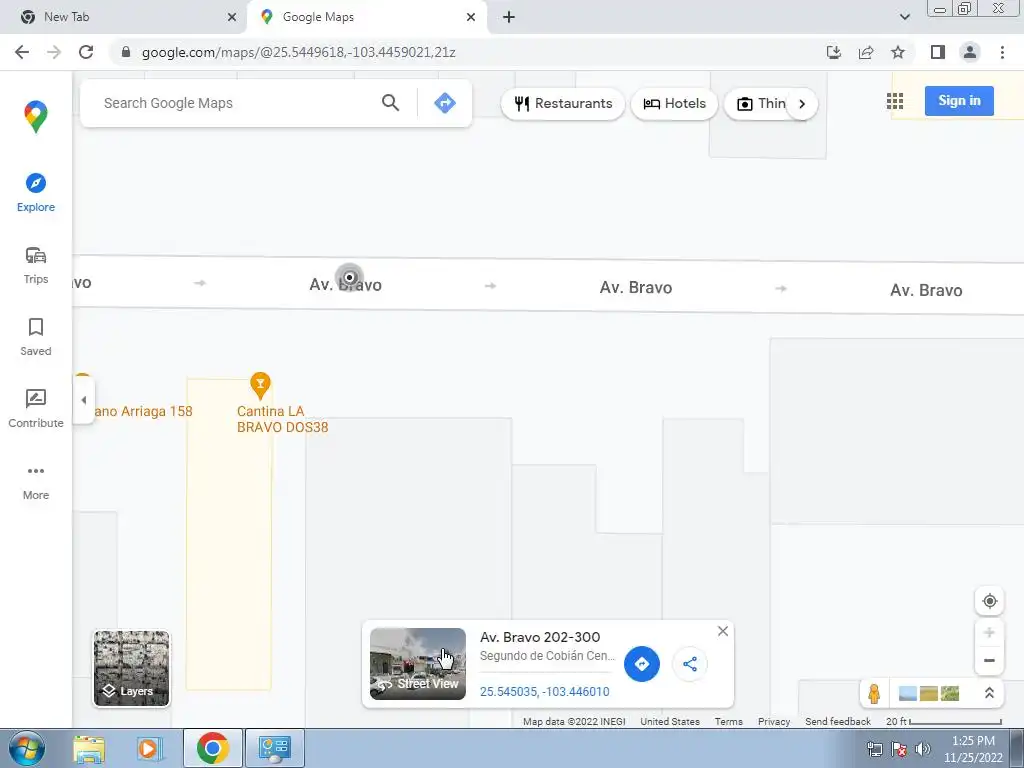This screenshot has width=1024, height=768.
Task: Copy coordinates 25.545035, -103.446010
Action: click(x=545, y=692)
